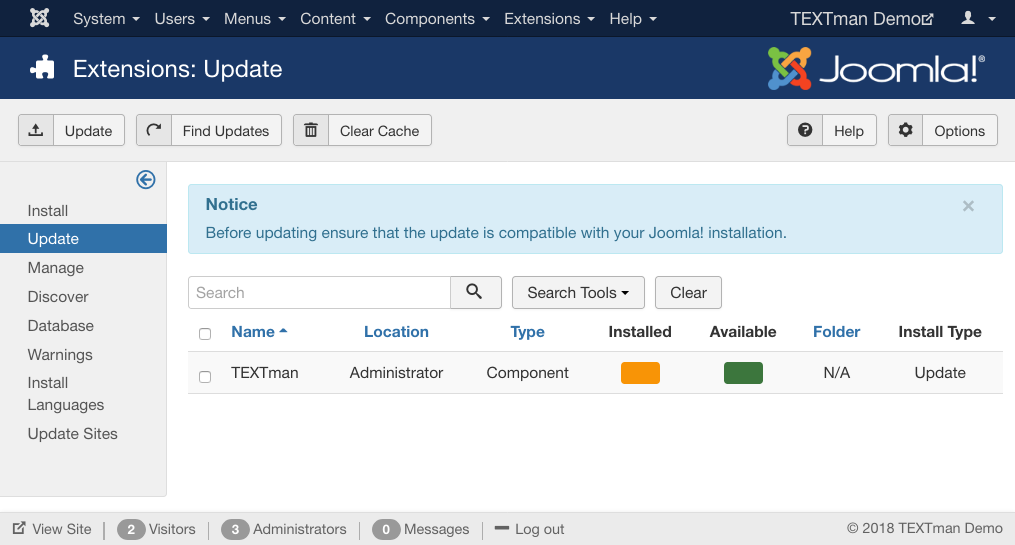Image resolution: width=1015 pixels, height=545 pixels.
Task: Click the Administrator location cell
Action: (396, 373)
